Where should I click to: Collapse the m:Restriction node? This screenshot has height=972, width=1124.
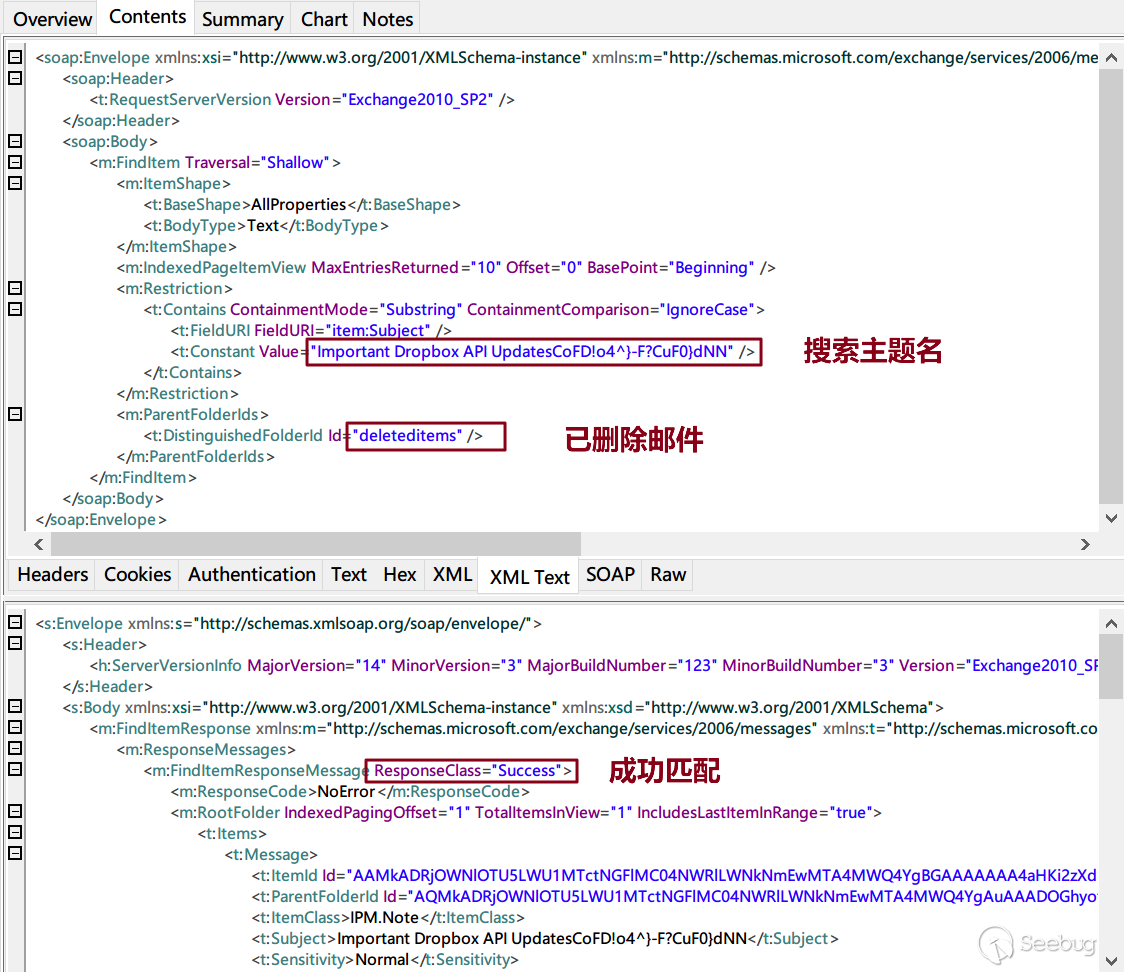[x=15, y=287]
